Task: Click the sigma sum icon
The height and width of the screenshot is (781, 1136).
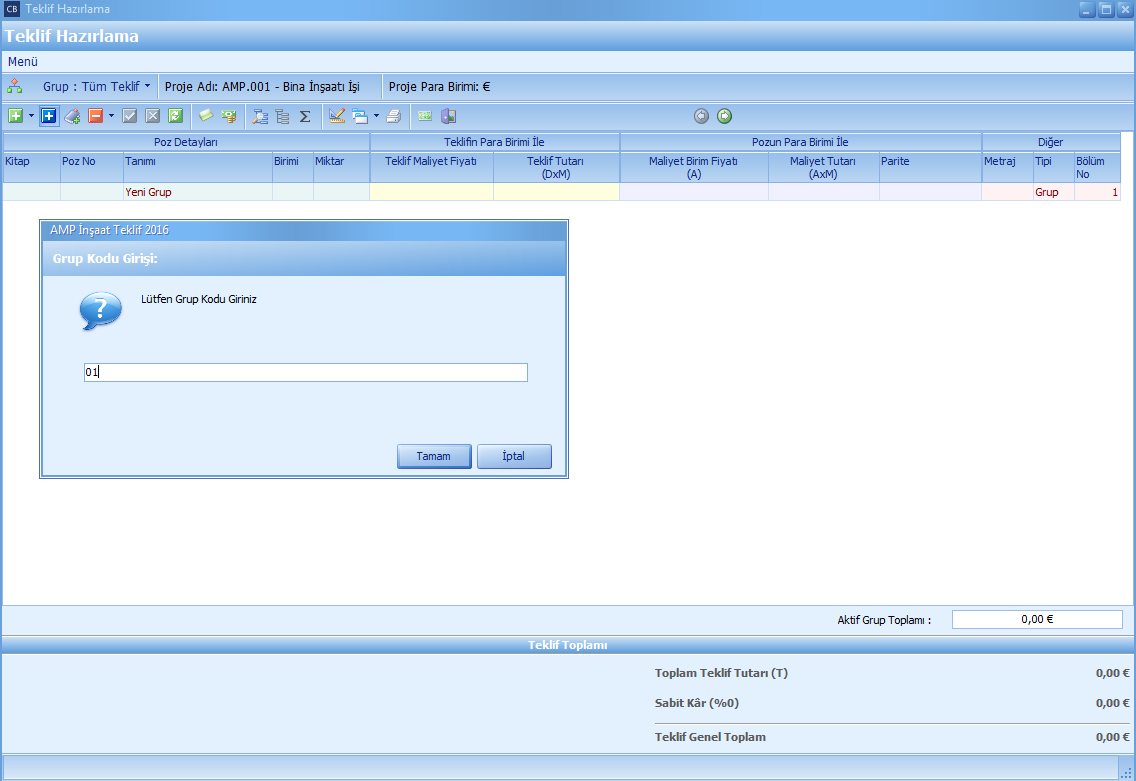Action: [305, 116]
